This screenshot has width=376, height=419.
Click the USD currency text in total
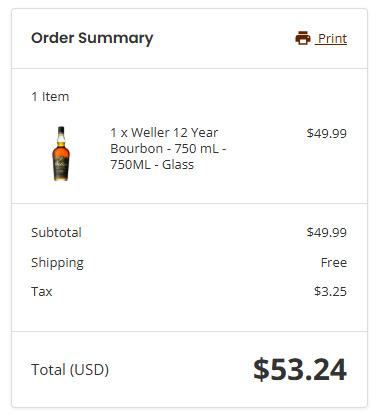point(89,370)
